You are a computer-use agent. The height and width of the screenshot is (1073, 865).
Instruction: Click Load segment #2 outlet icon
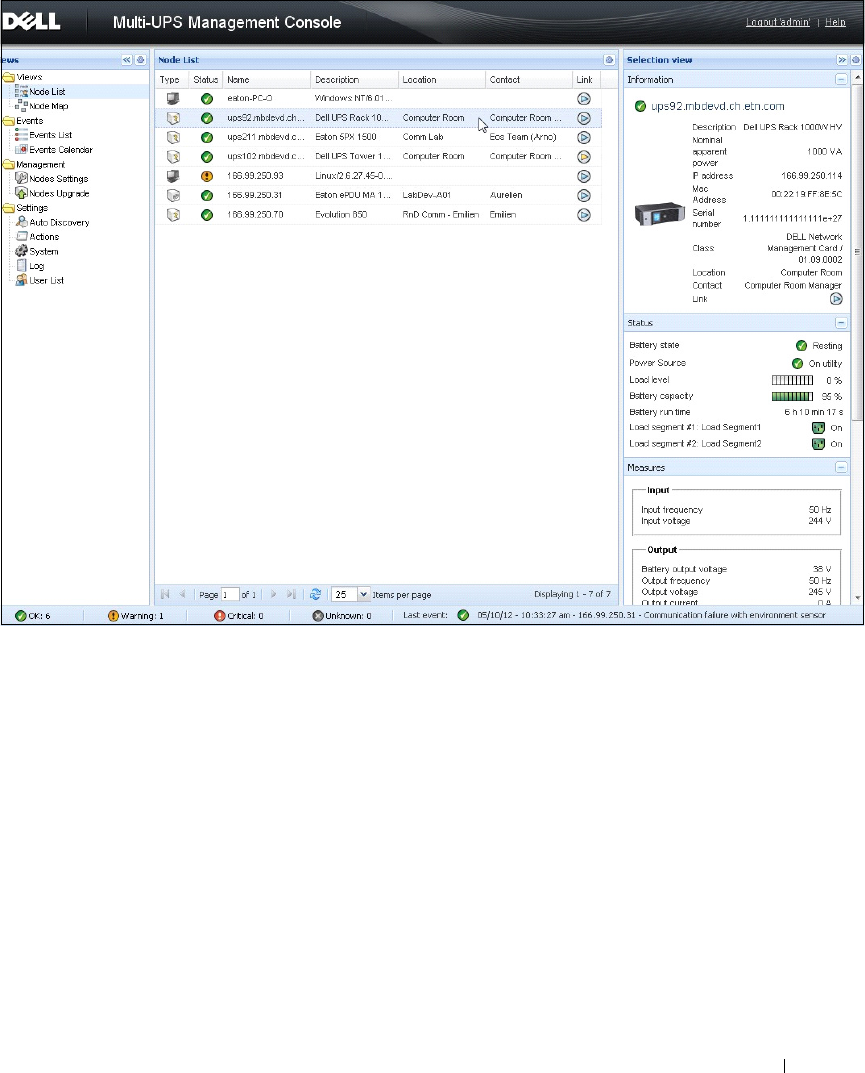pos(818,444)
